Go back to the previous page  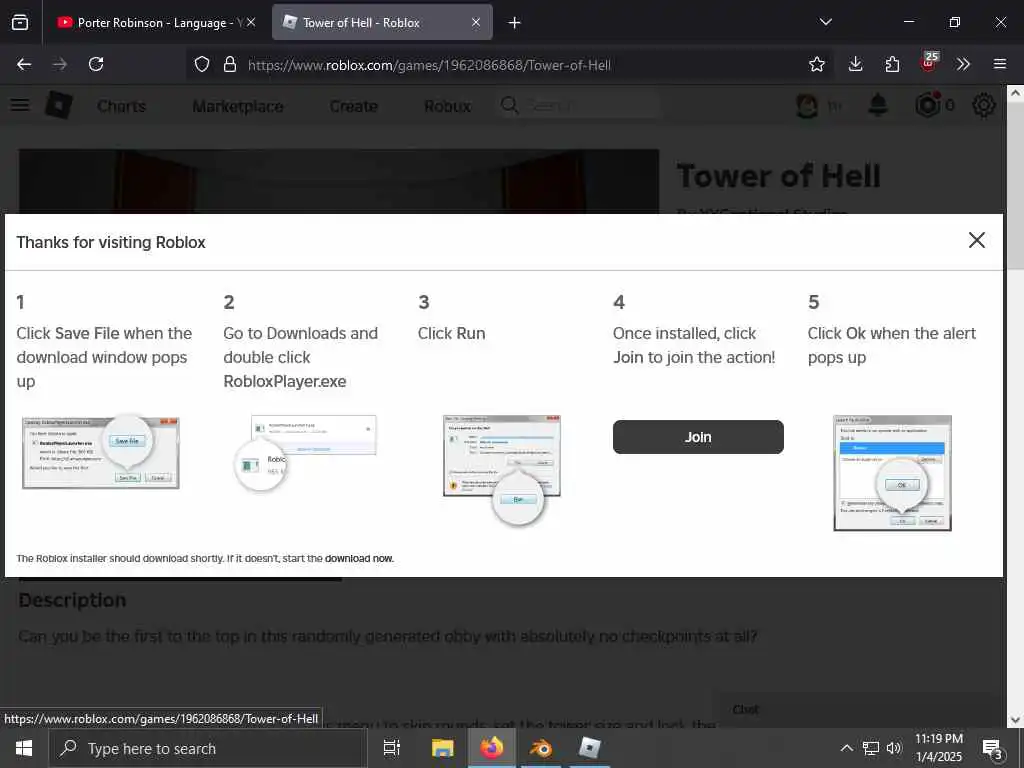pyautogui.click(x=24, y=64)
